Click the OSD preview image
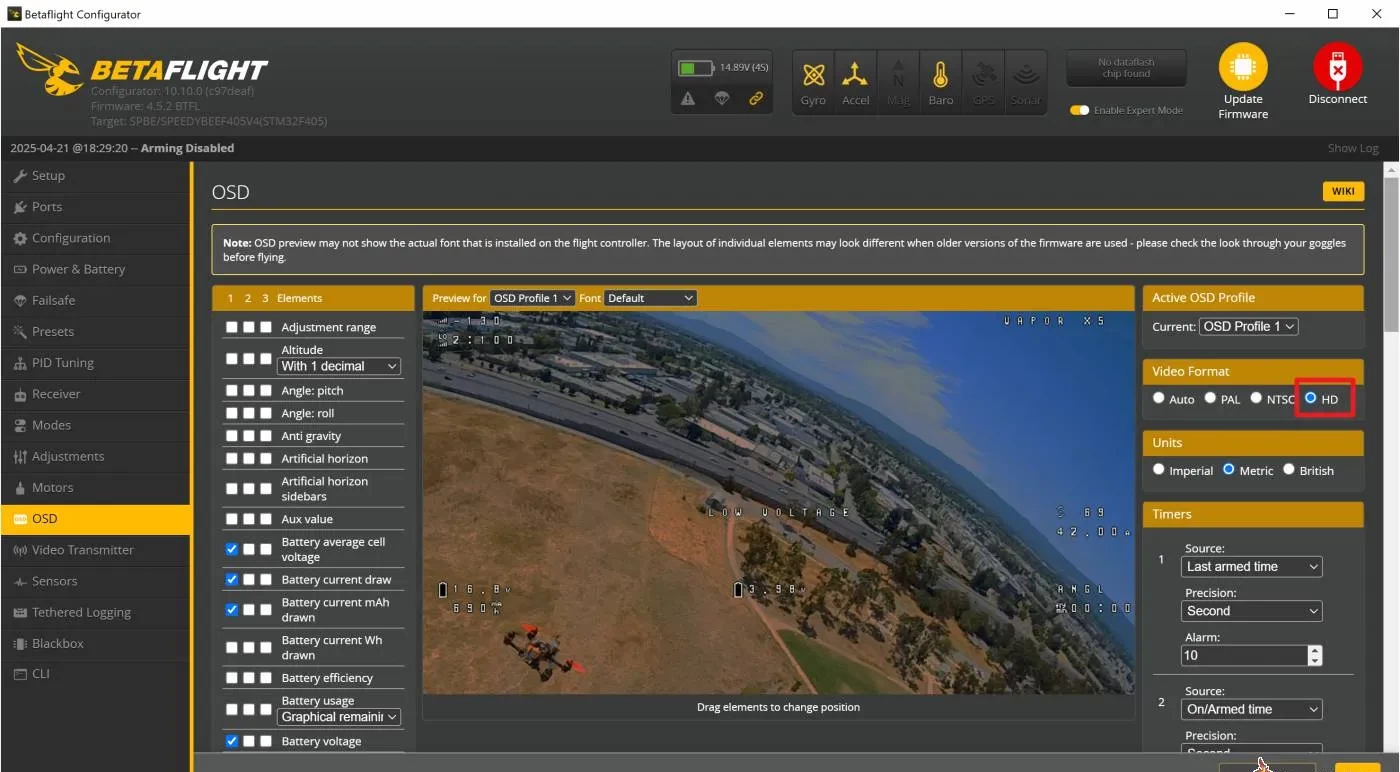The image size is (1400, 772). pyautogui.click(x=778, y=502)
